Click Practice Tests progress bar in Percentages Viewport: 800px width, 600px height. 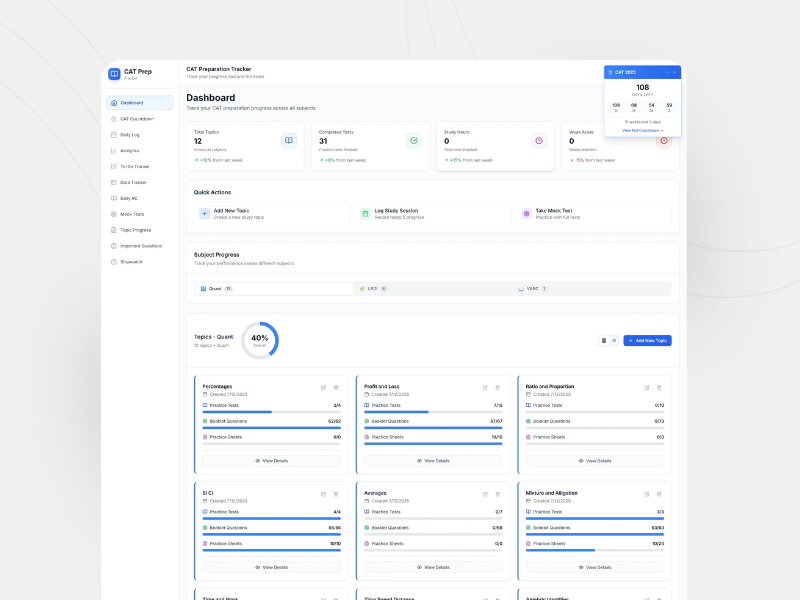[271, 412]
